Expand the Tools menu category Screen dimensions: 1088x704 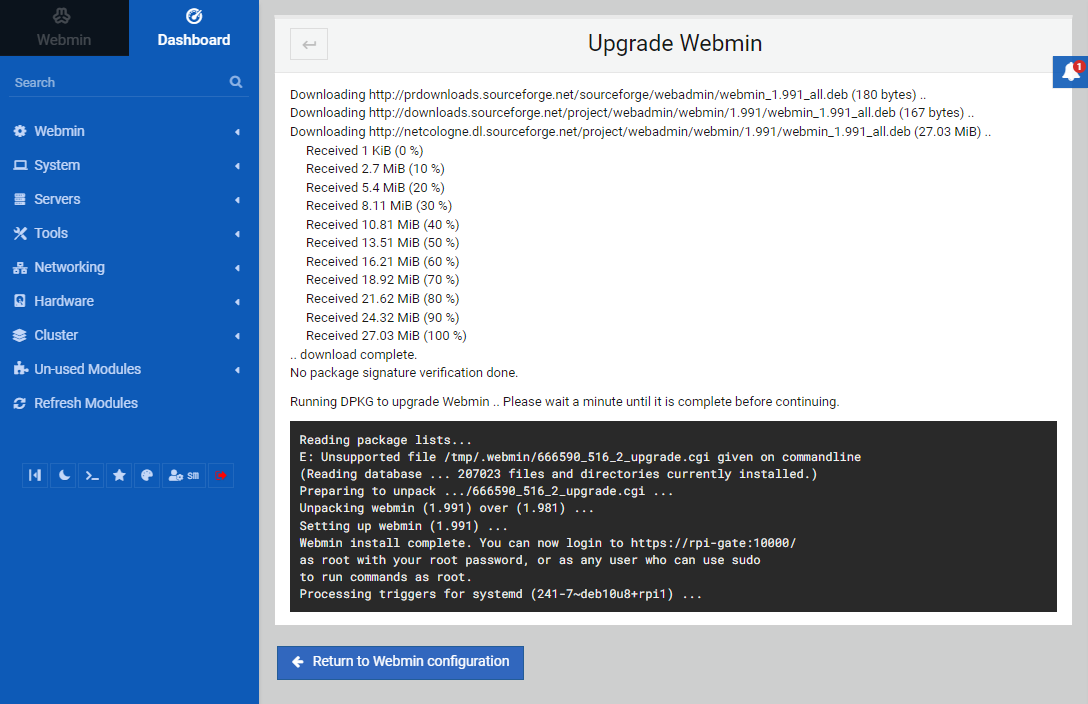click(129, 233)
